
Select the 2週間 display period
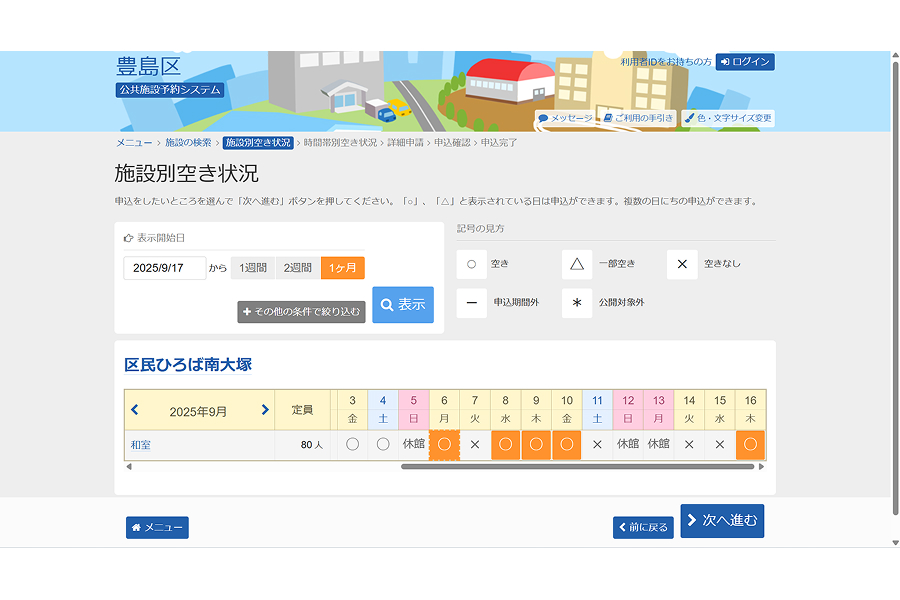click(298, 268)
